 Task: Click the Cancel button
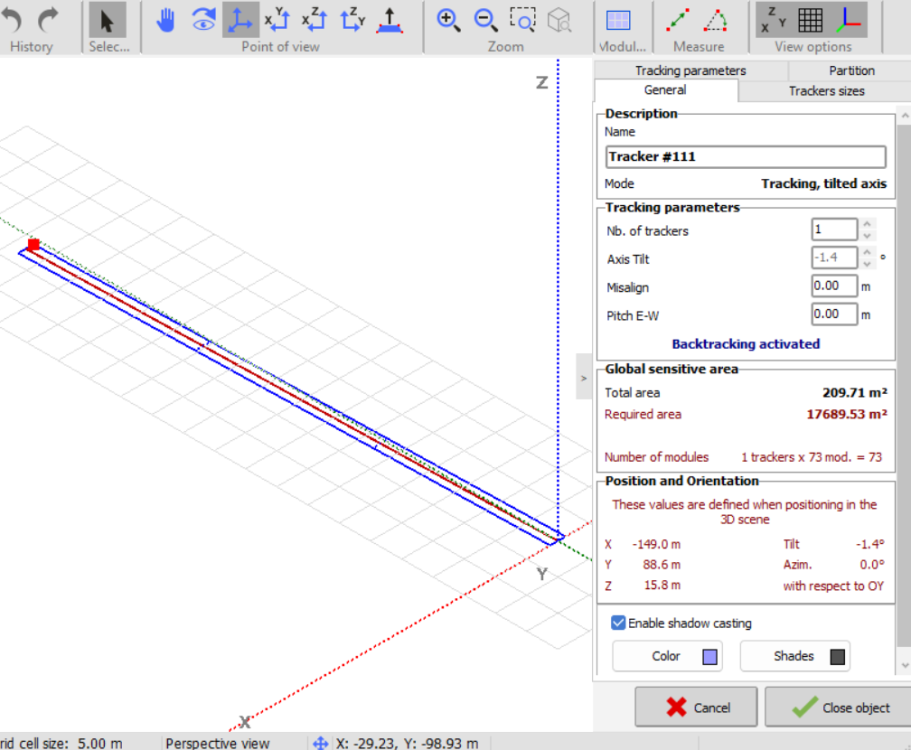(x=696, y=707)
